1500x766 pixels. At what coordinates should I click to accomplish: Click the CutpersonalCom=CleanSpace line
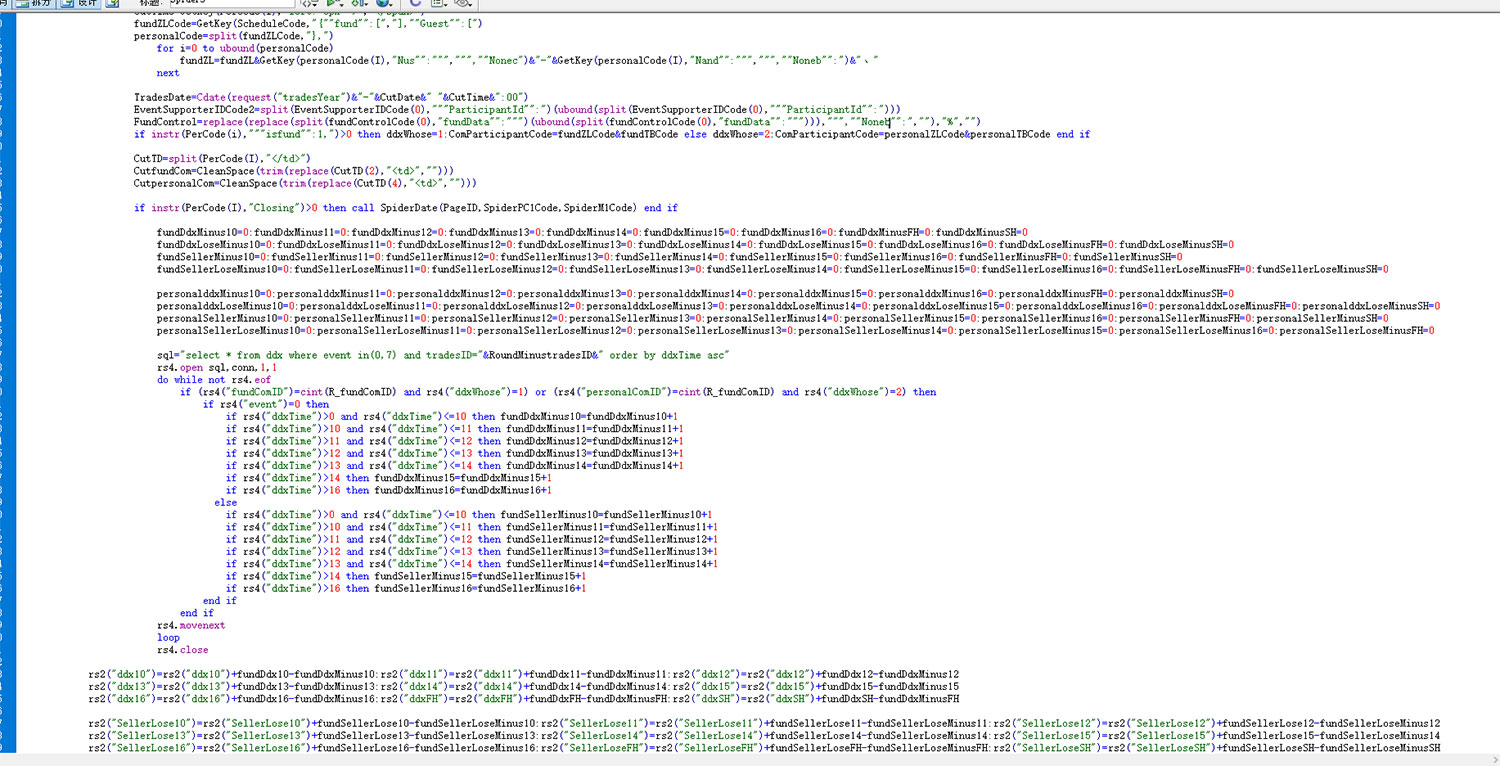pyautogui.click(x=305, y=184)
